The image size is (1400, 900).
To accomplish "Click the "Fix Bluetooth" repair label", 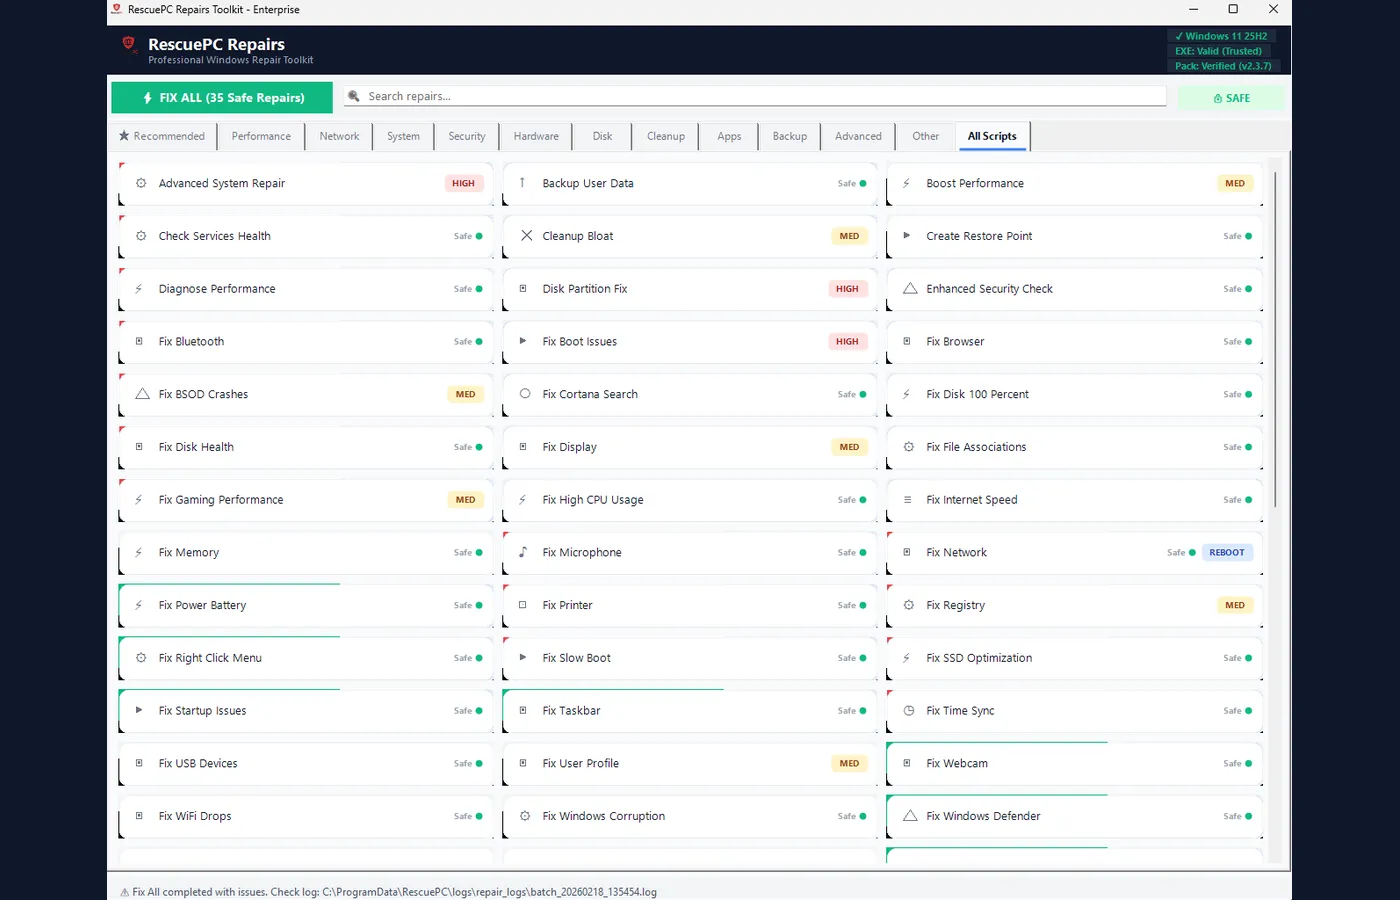I will click(x=191, y=341).
